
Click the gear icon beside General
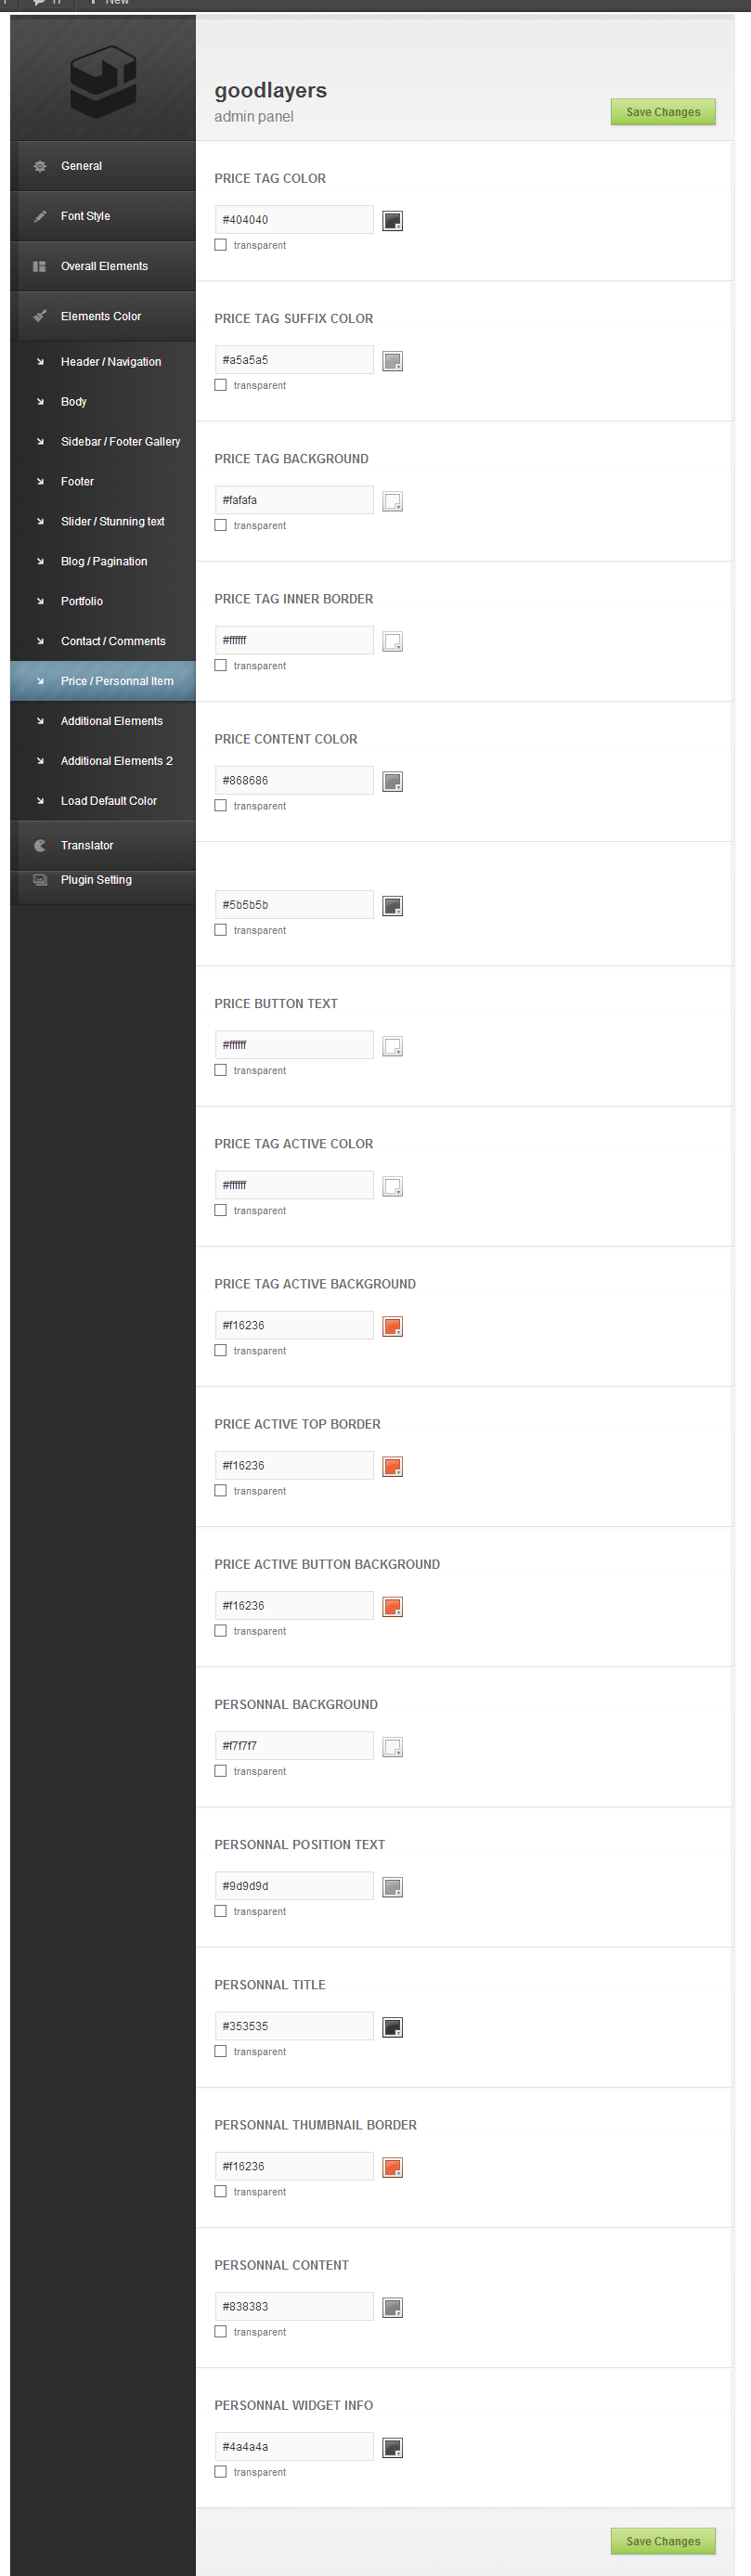[x=40, y=166]
